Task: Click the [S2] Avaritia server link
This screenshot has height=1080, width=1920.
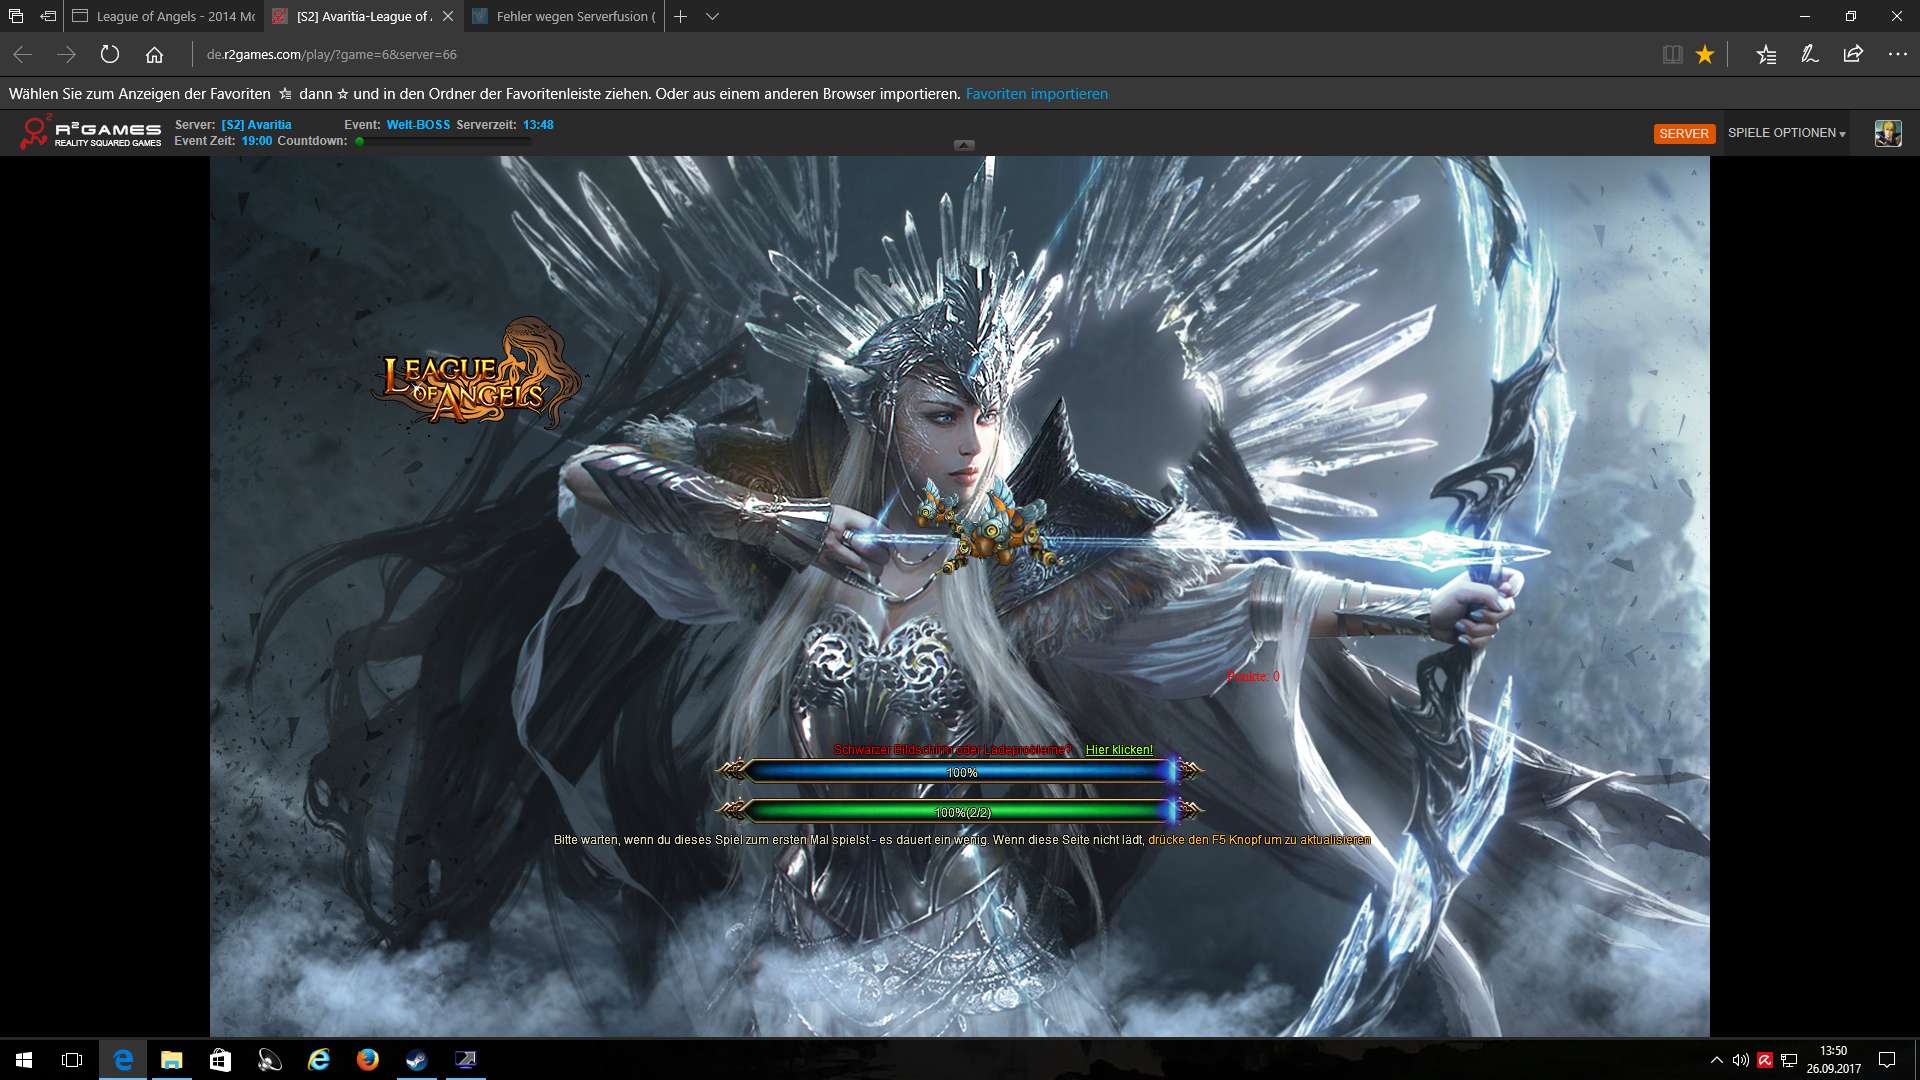Action: click(256, 125)
